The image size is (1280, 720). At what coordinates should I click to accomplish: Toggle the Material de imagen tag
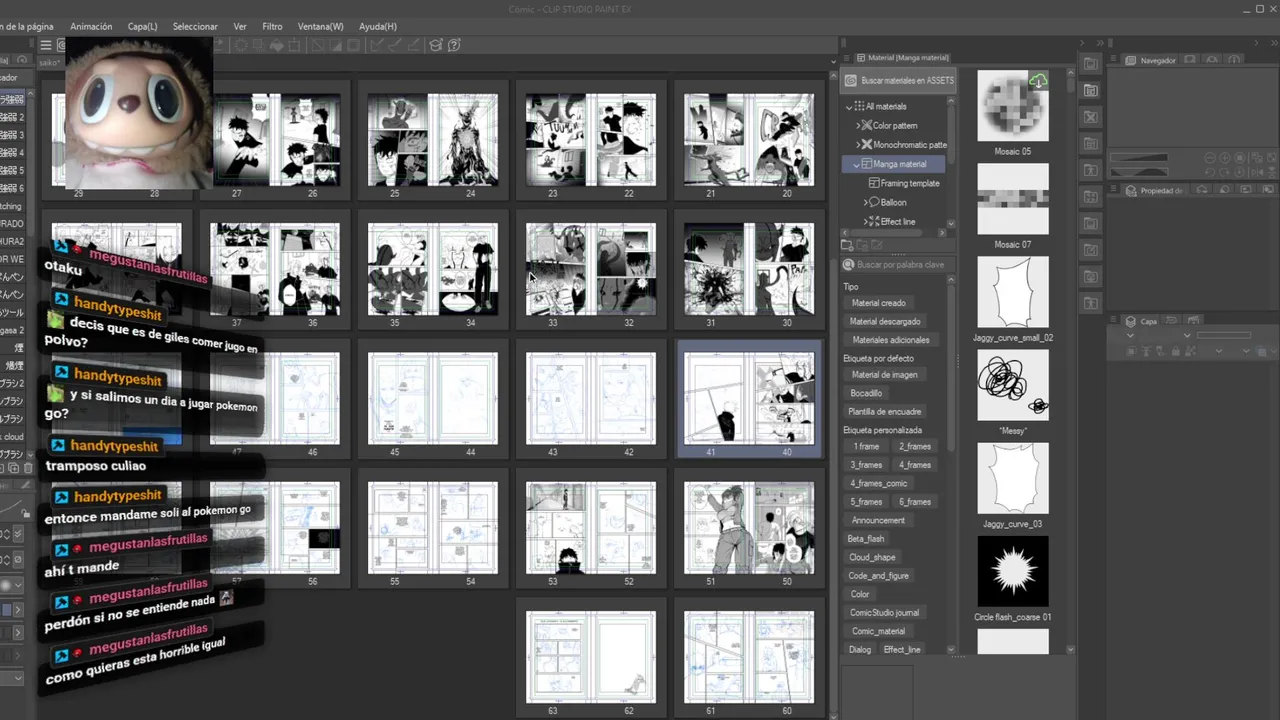(884, 375)
